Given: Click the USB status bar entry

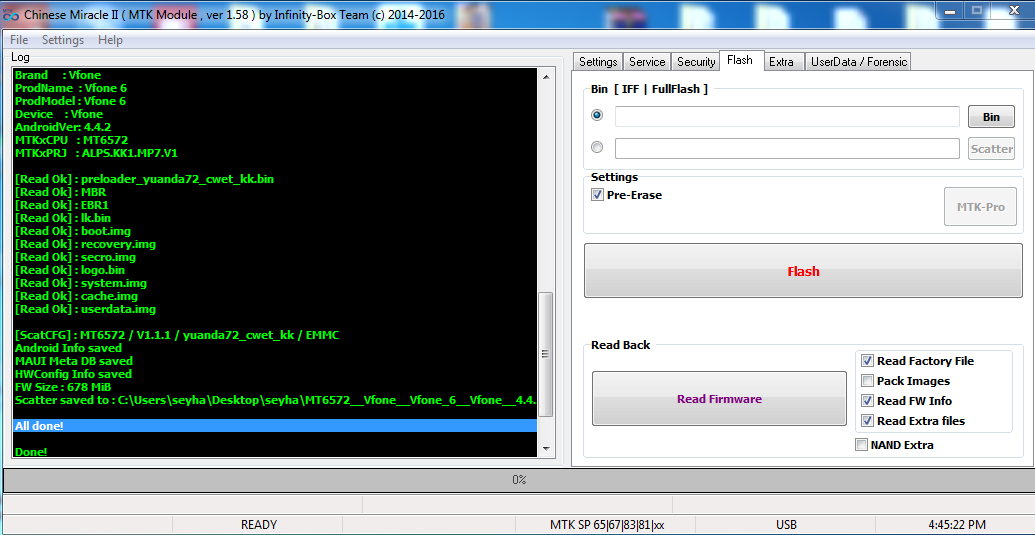Looking at the screenshot, I should (786, 525).
